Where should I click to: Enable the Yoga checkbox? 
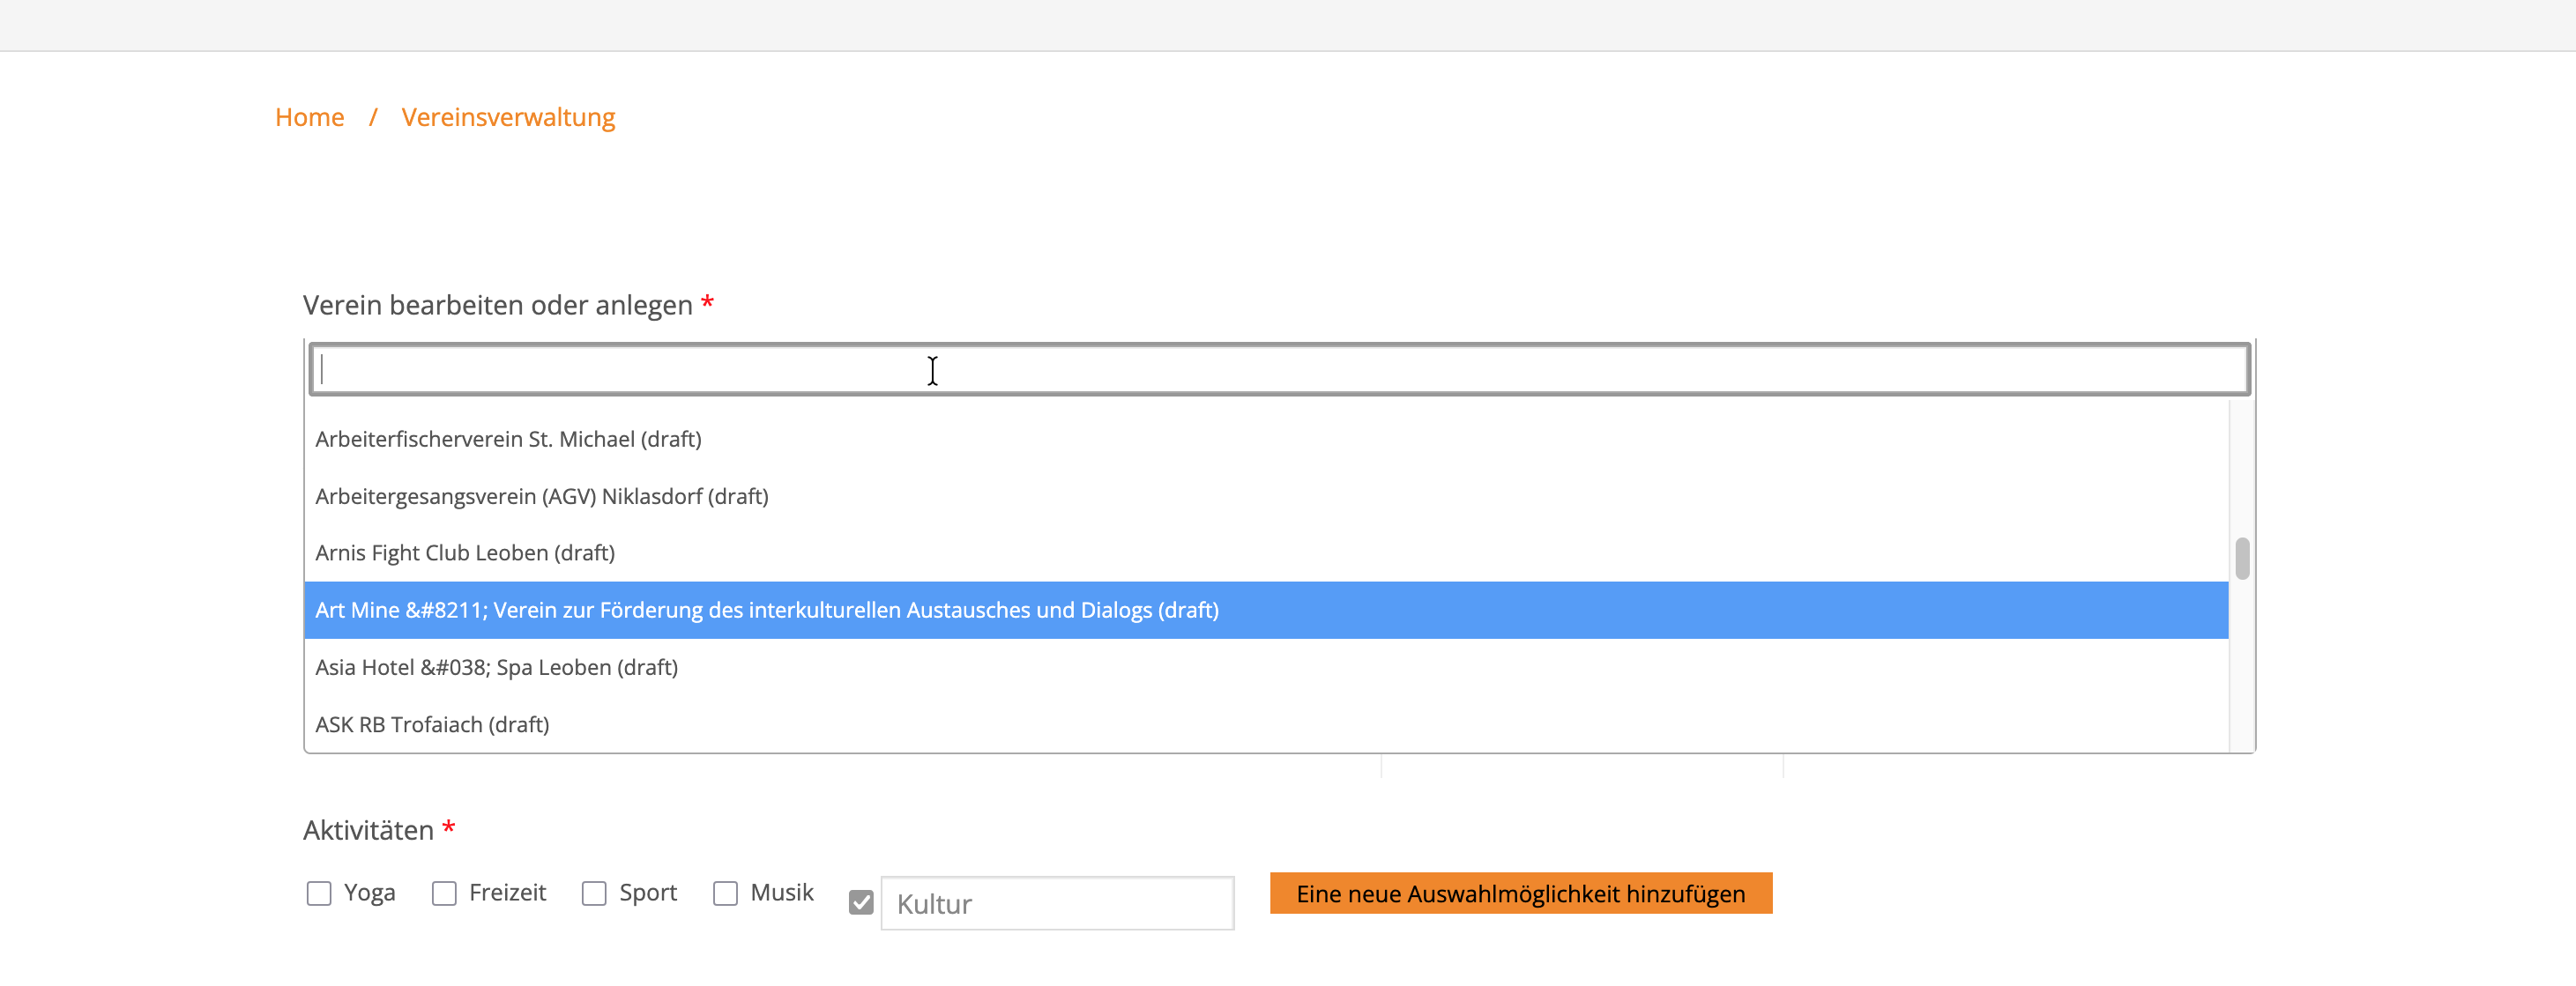pyautogui.click(x=319, y=893)
